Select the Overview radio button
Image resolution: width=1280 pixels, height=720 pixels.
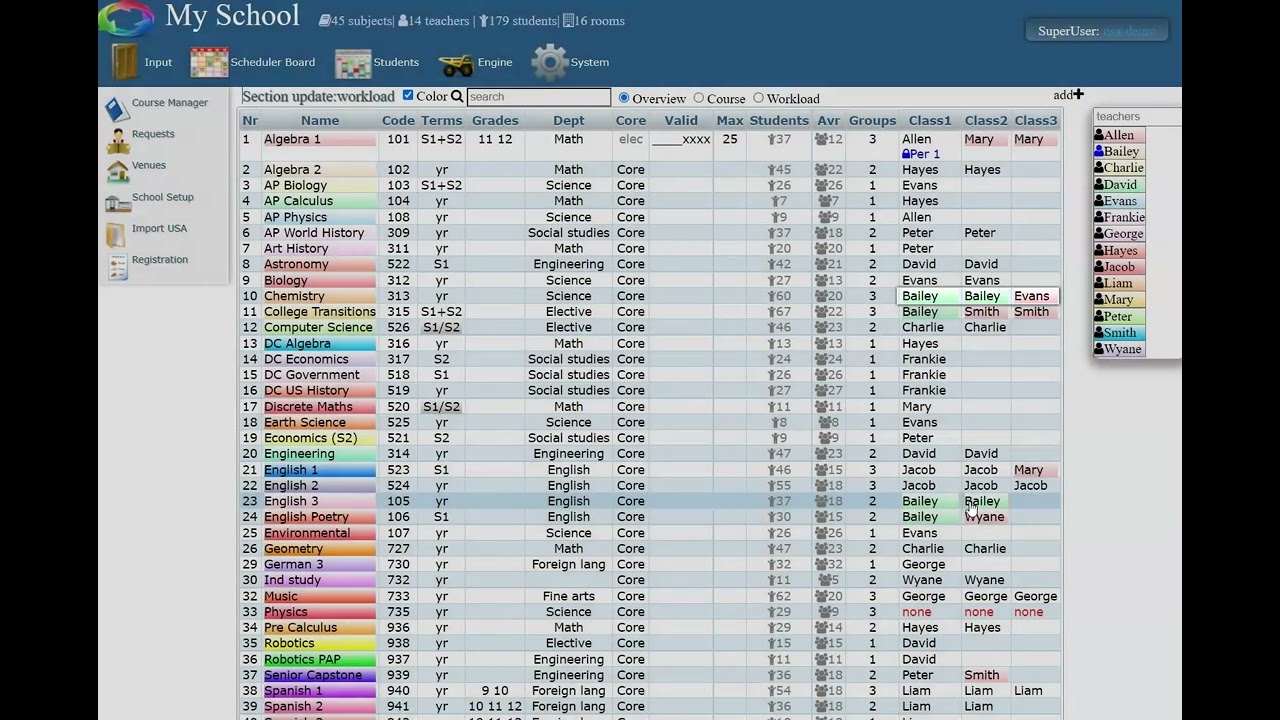point(624,98)
